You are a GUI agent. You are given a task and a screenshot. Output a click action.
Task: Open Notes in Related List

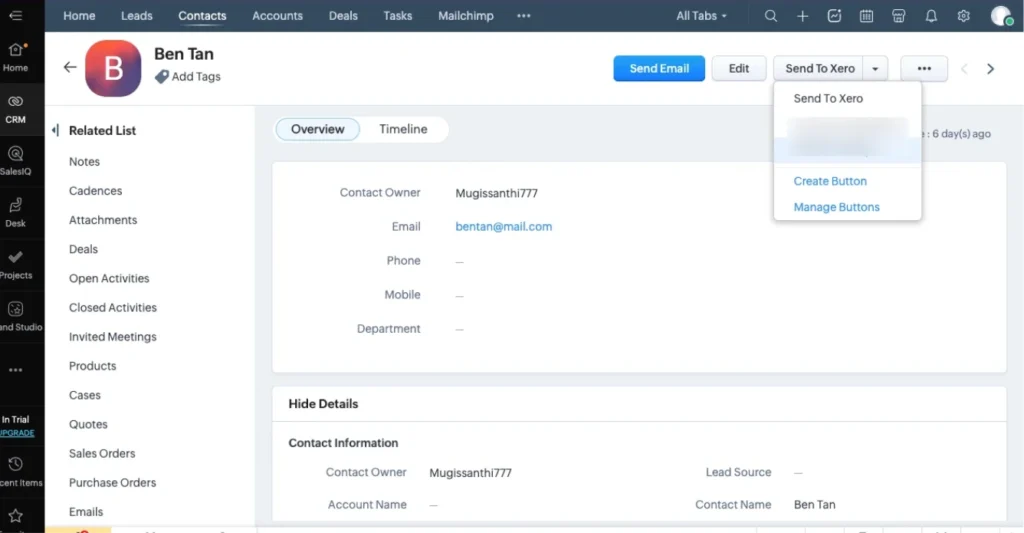(x=84, y=161)
